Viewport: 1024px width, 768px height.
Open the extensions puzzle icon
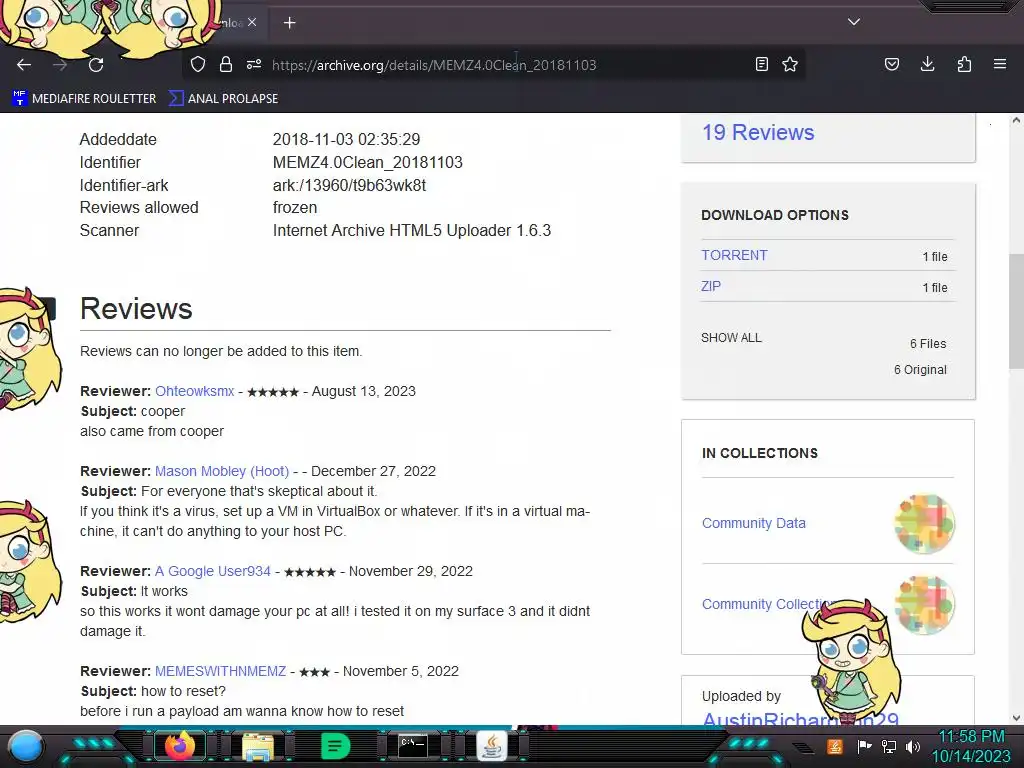pyautogui.click(x=964, y=64)
